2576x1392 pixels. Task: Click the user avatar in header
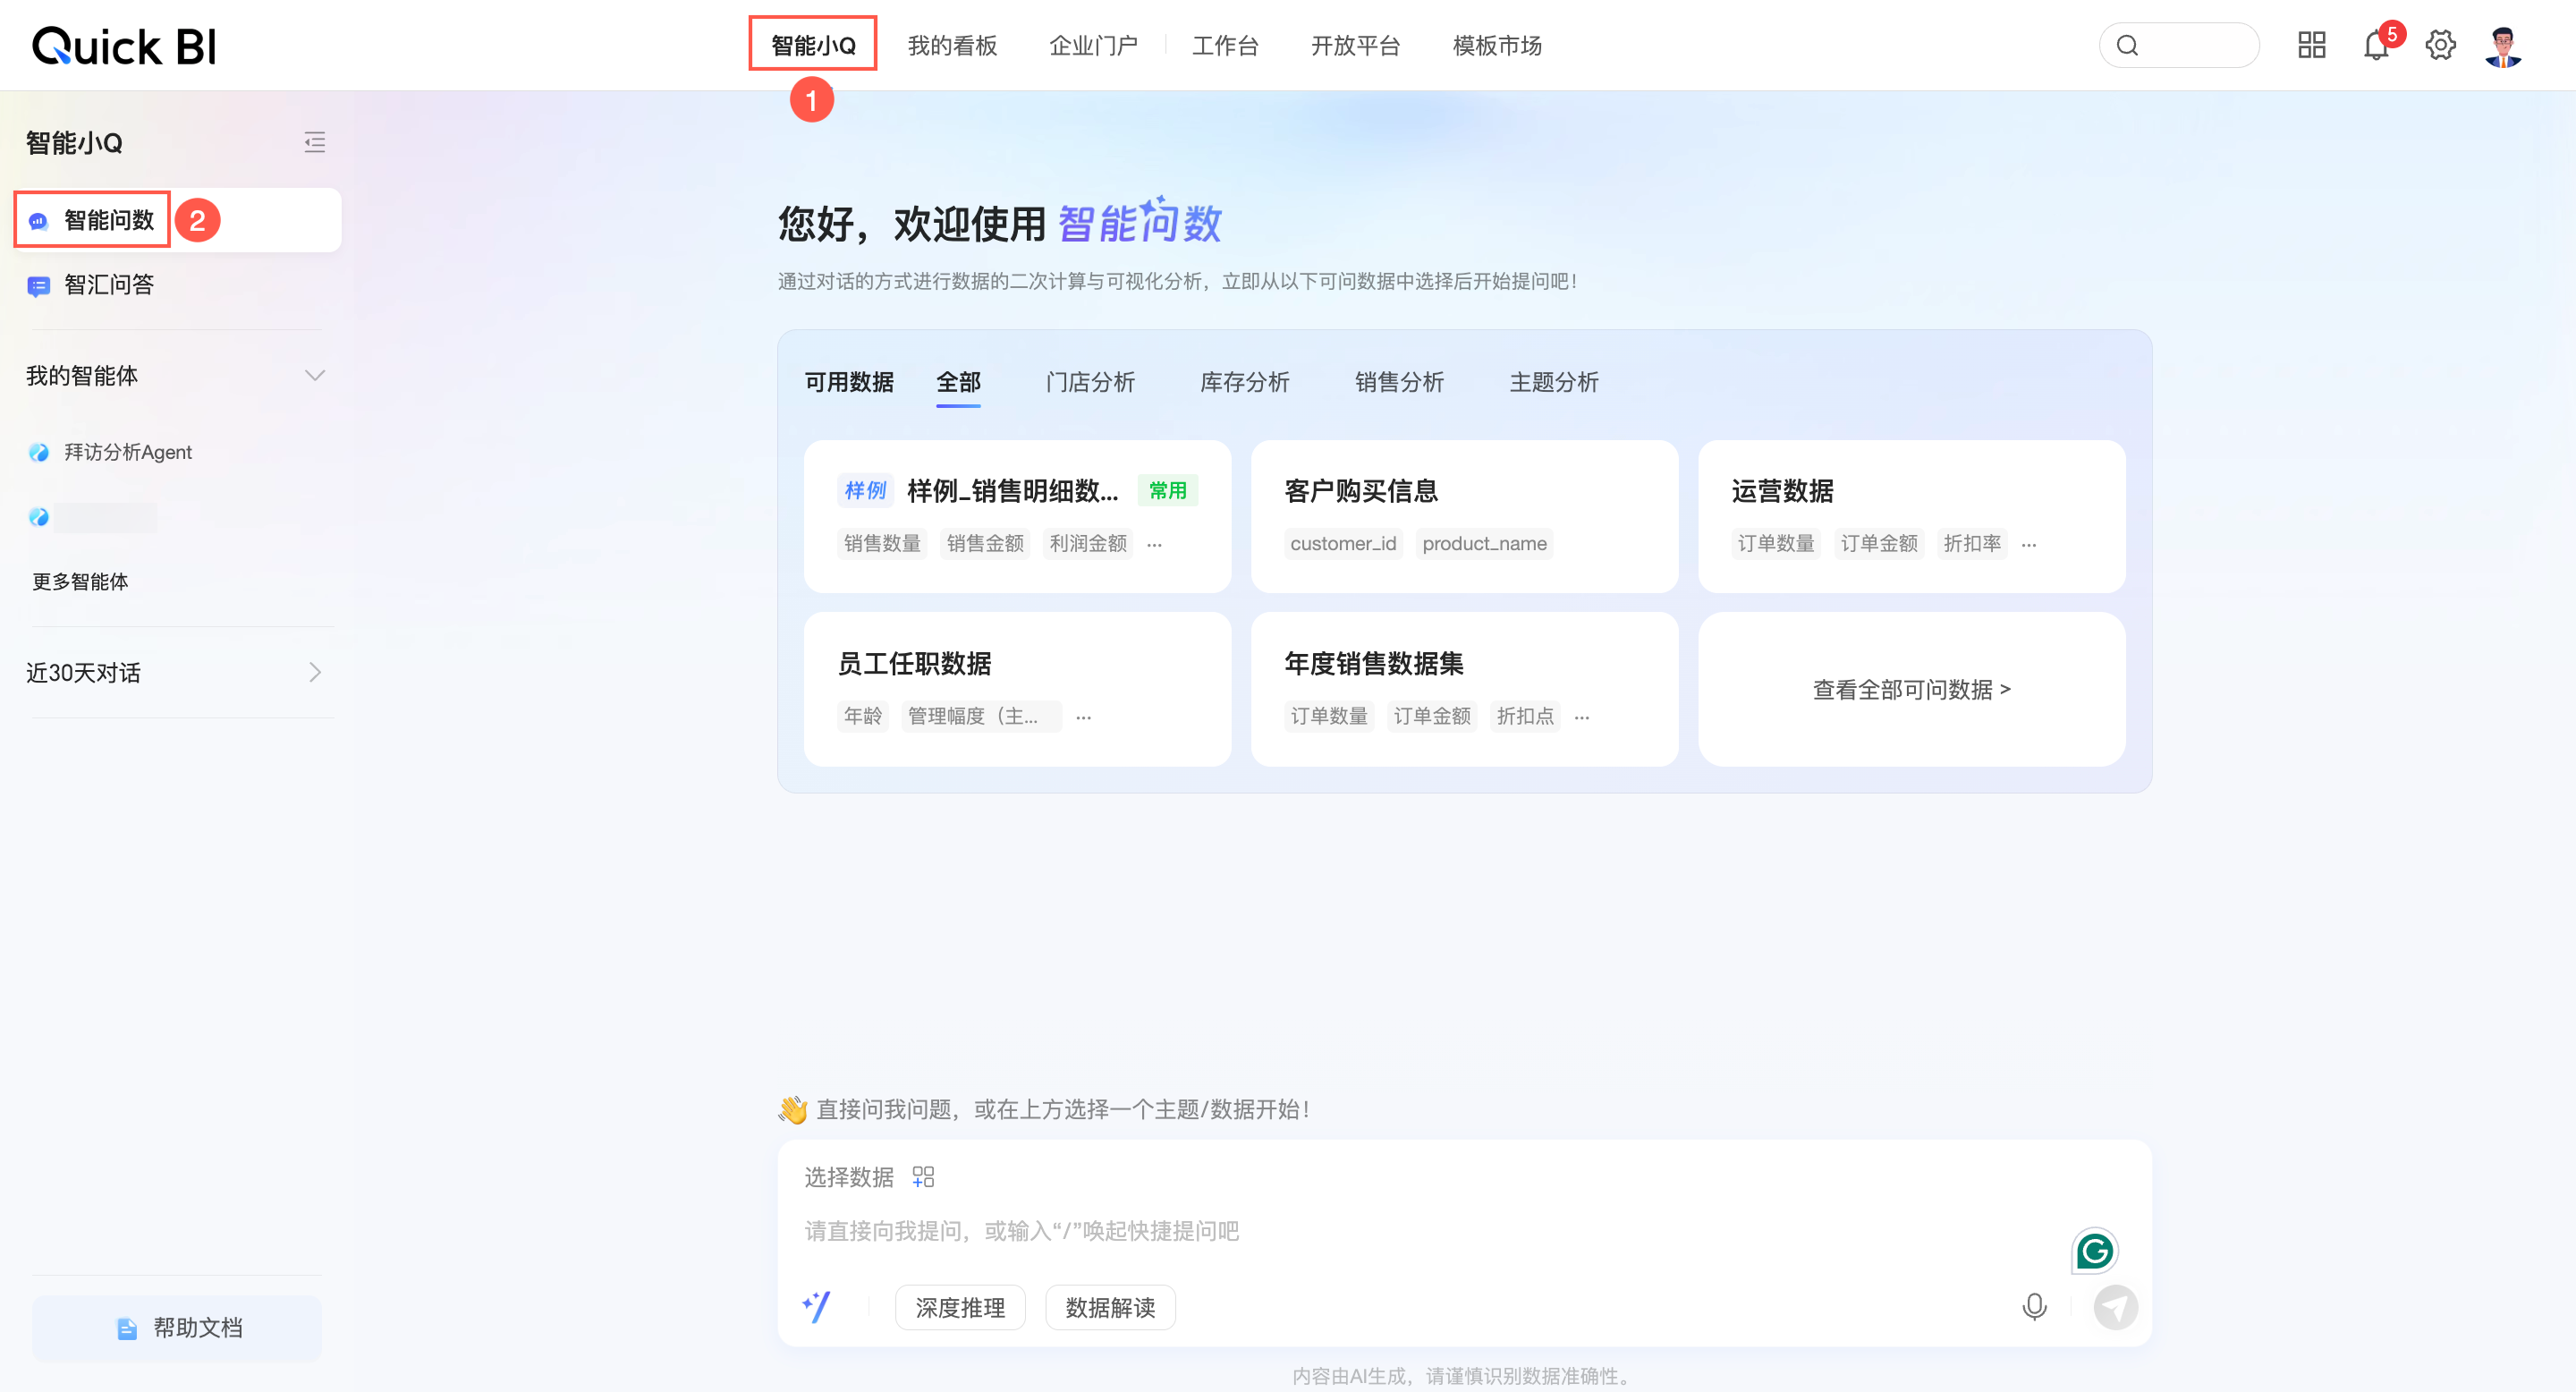click(x=2503, y=46)
